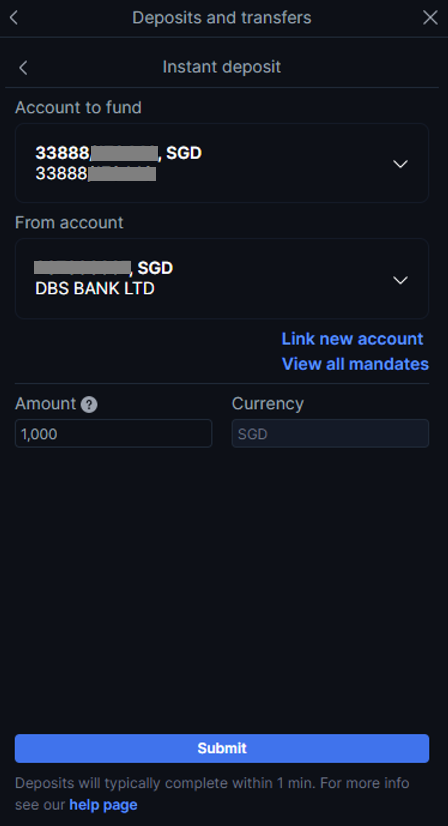
Task: Click the From account label
Action: (69, 222)
